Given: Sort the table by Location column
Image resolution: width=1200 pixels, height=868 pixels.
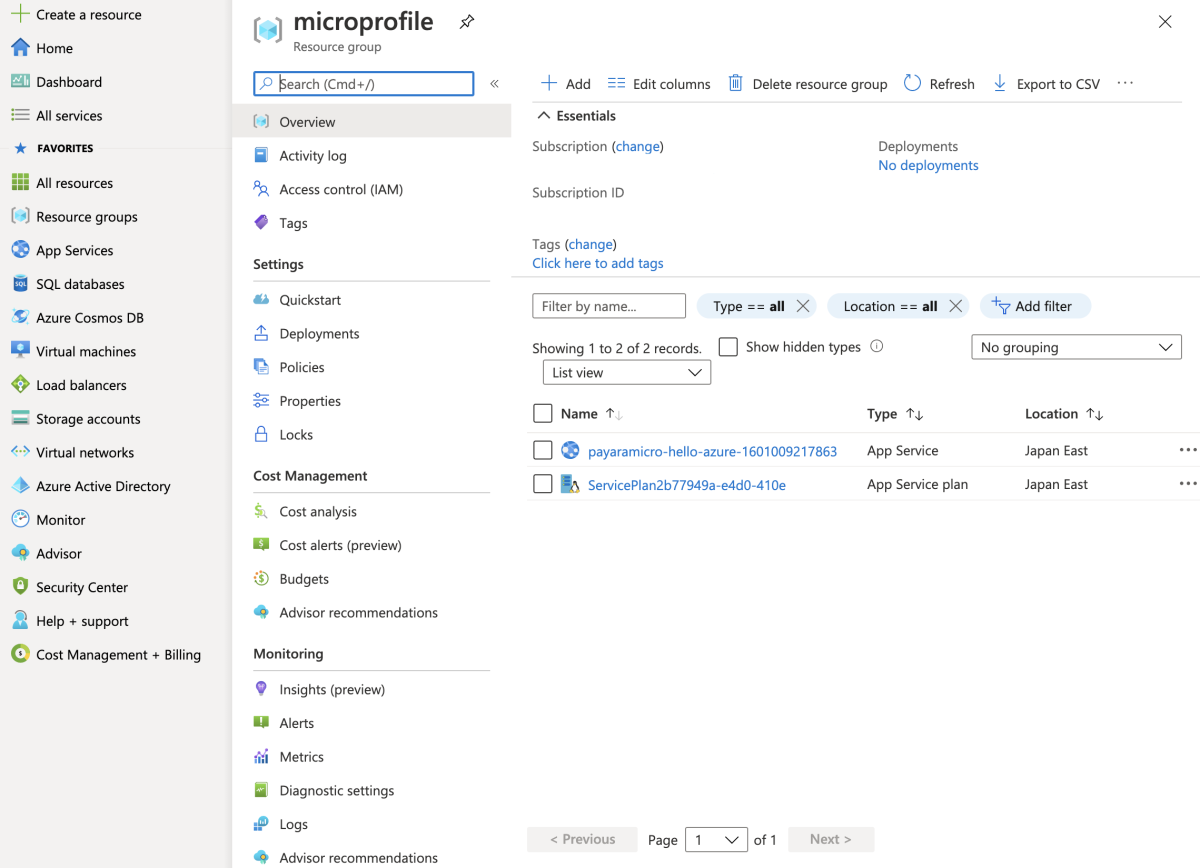Looking at the screenshot, I should pos(1094,414).
